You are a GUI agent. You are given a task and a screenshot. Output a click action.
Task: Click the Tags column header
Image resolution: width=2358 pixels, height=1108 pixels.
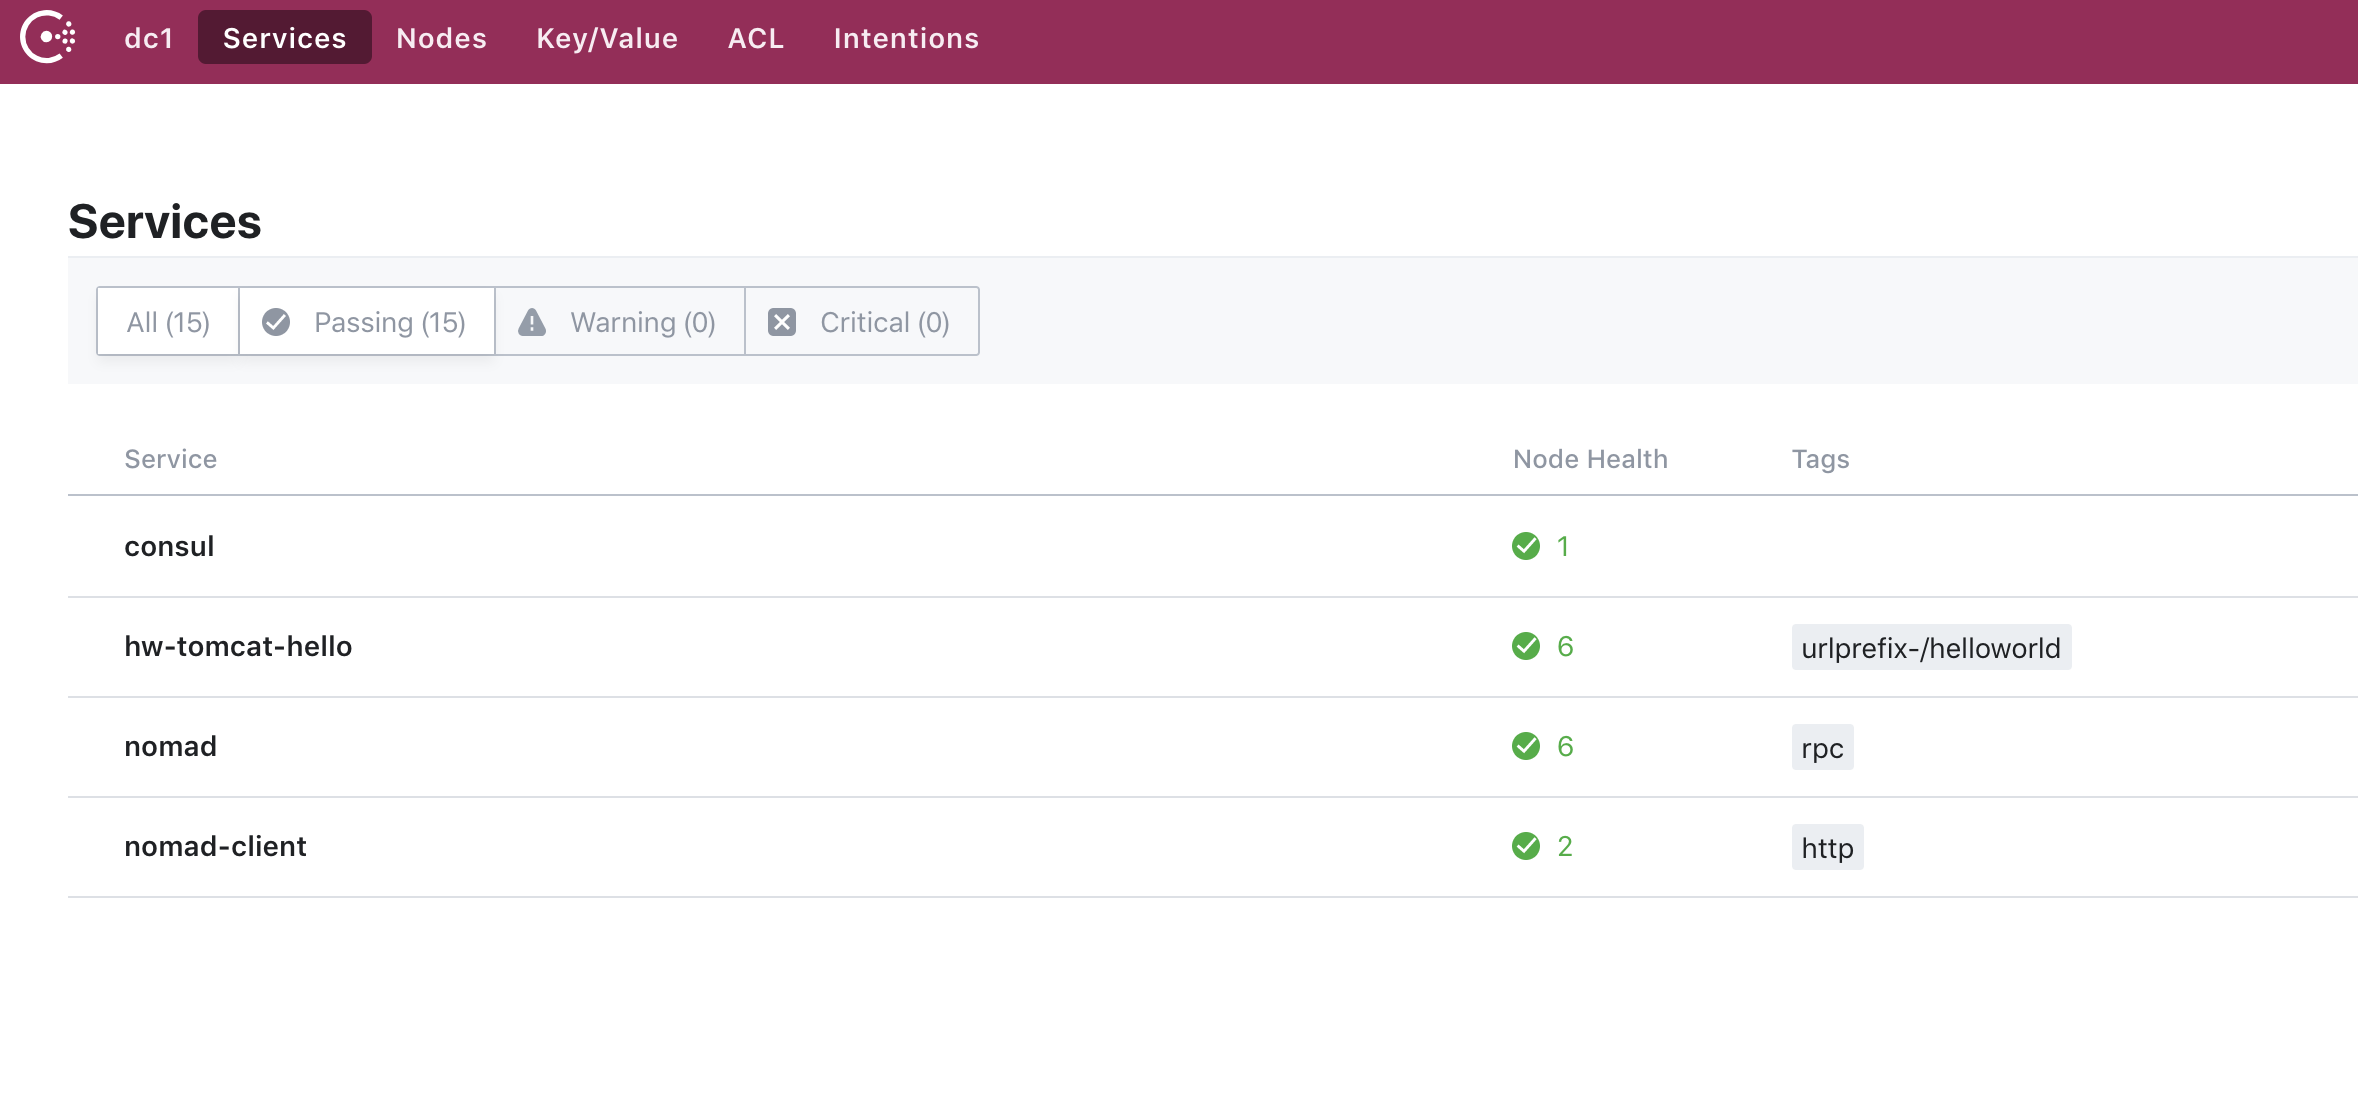[1820, 459]
